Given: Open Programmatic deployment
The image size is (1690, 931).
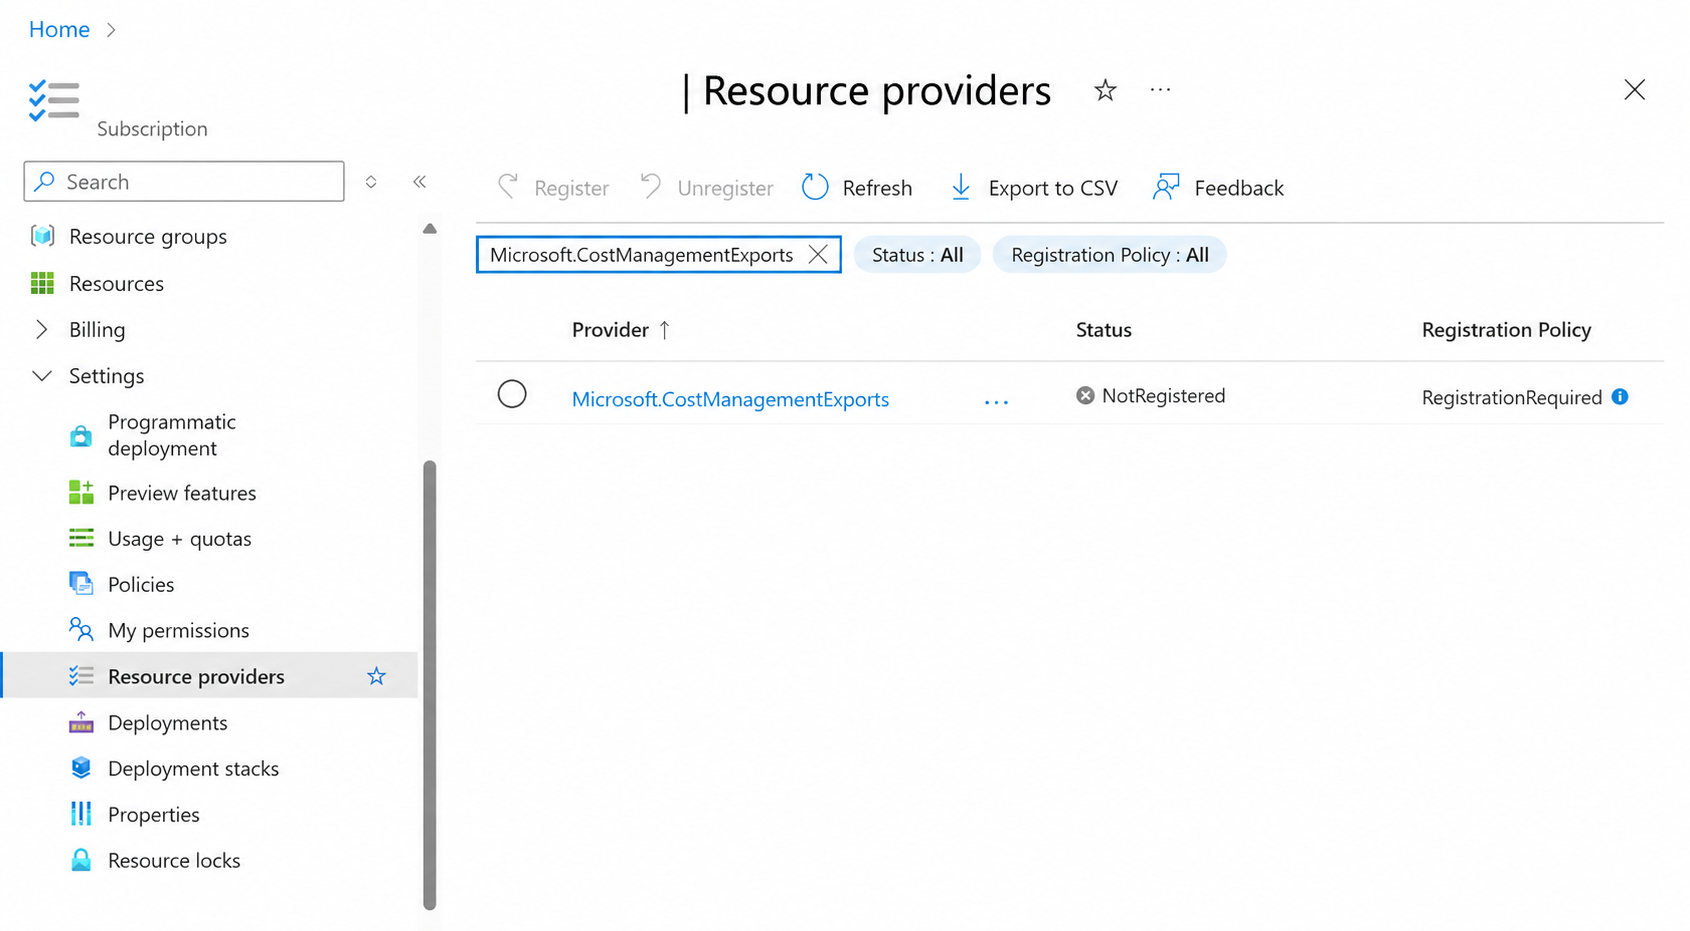Looking at the screenshot, I should tap(172, 435).
